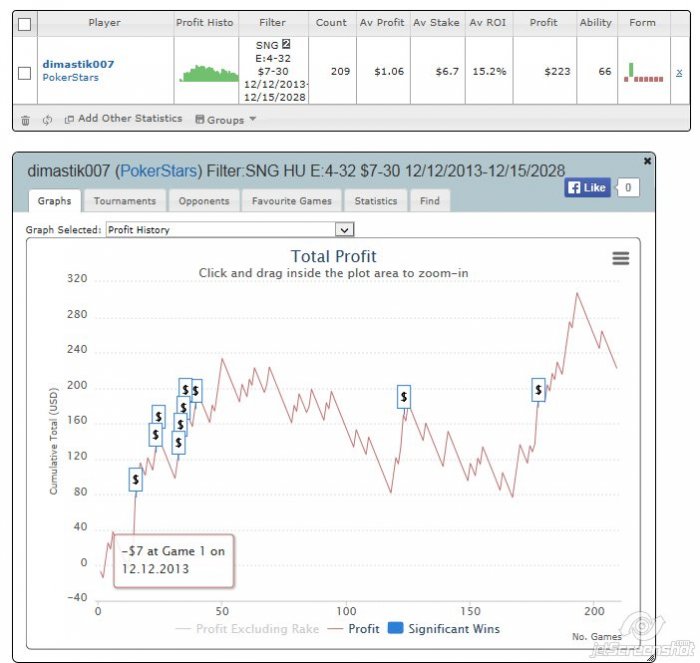
Task: Click the Av Stake value $6.7
Action: coord(447,71)
